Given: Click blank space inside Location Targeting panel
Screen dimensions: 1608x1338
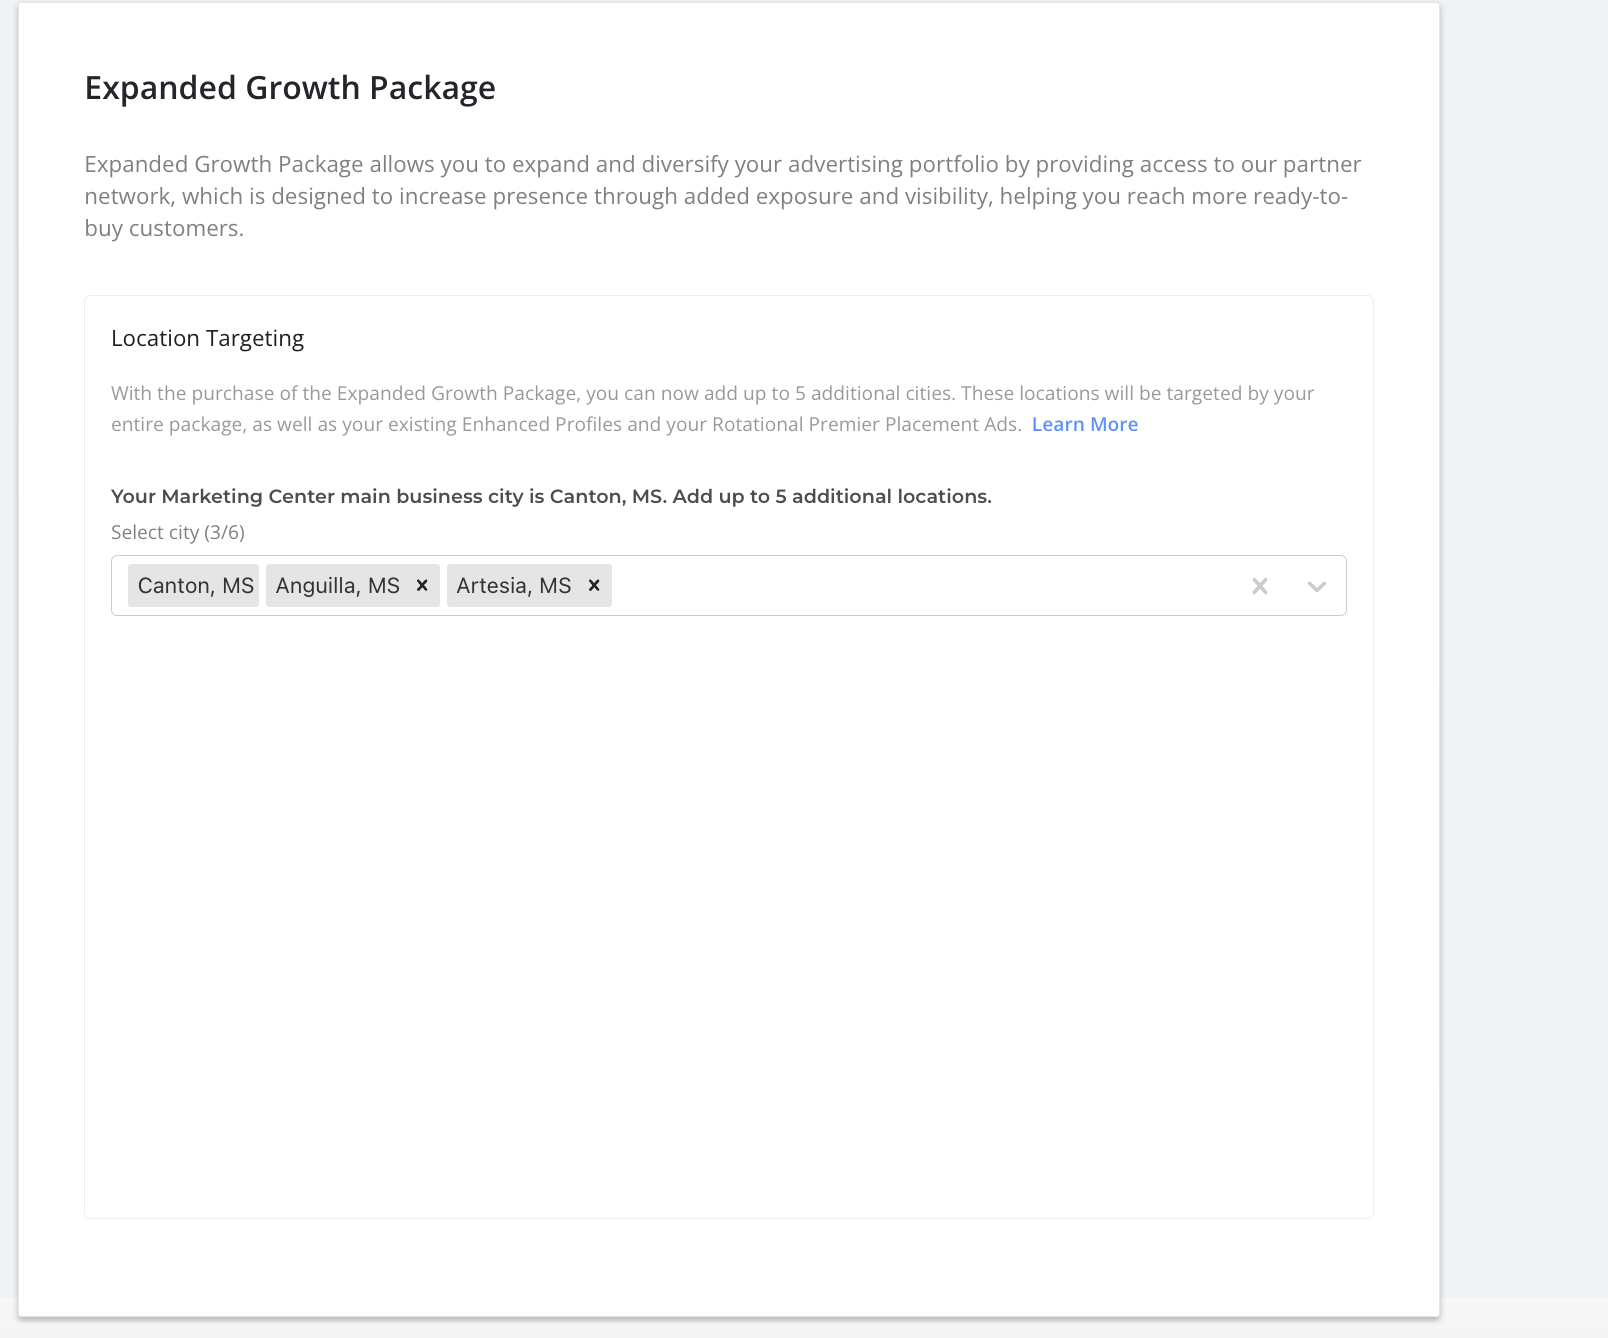Looking at the screenshot, I should [728, 900].
